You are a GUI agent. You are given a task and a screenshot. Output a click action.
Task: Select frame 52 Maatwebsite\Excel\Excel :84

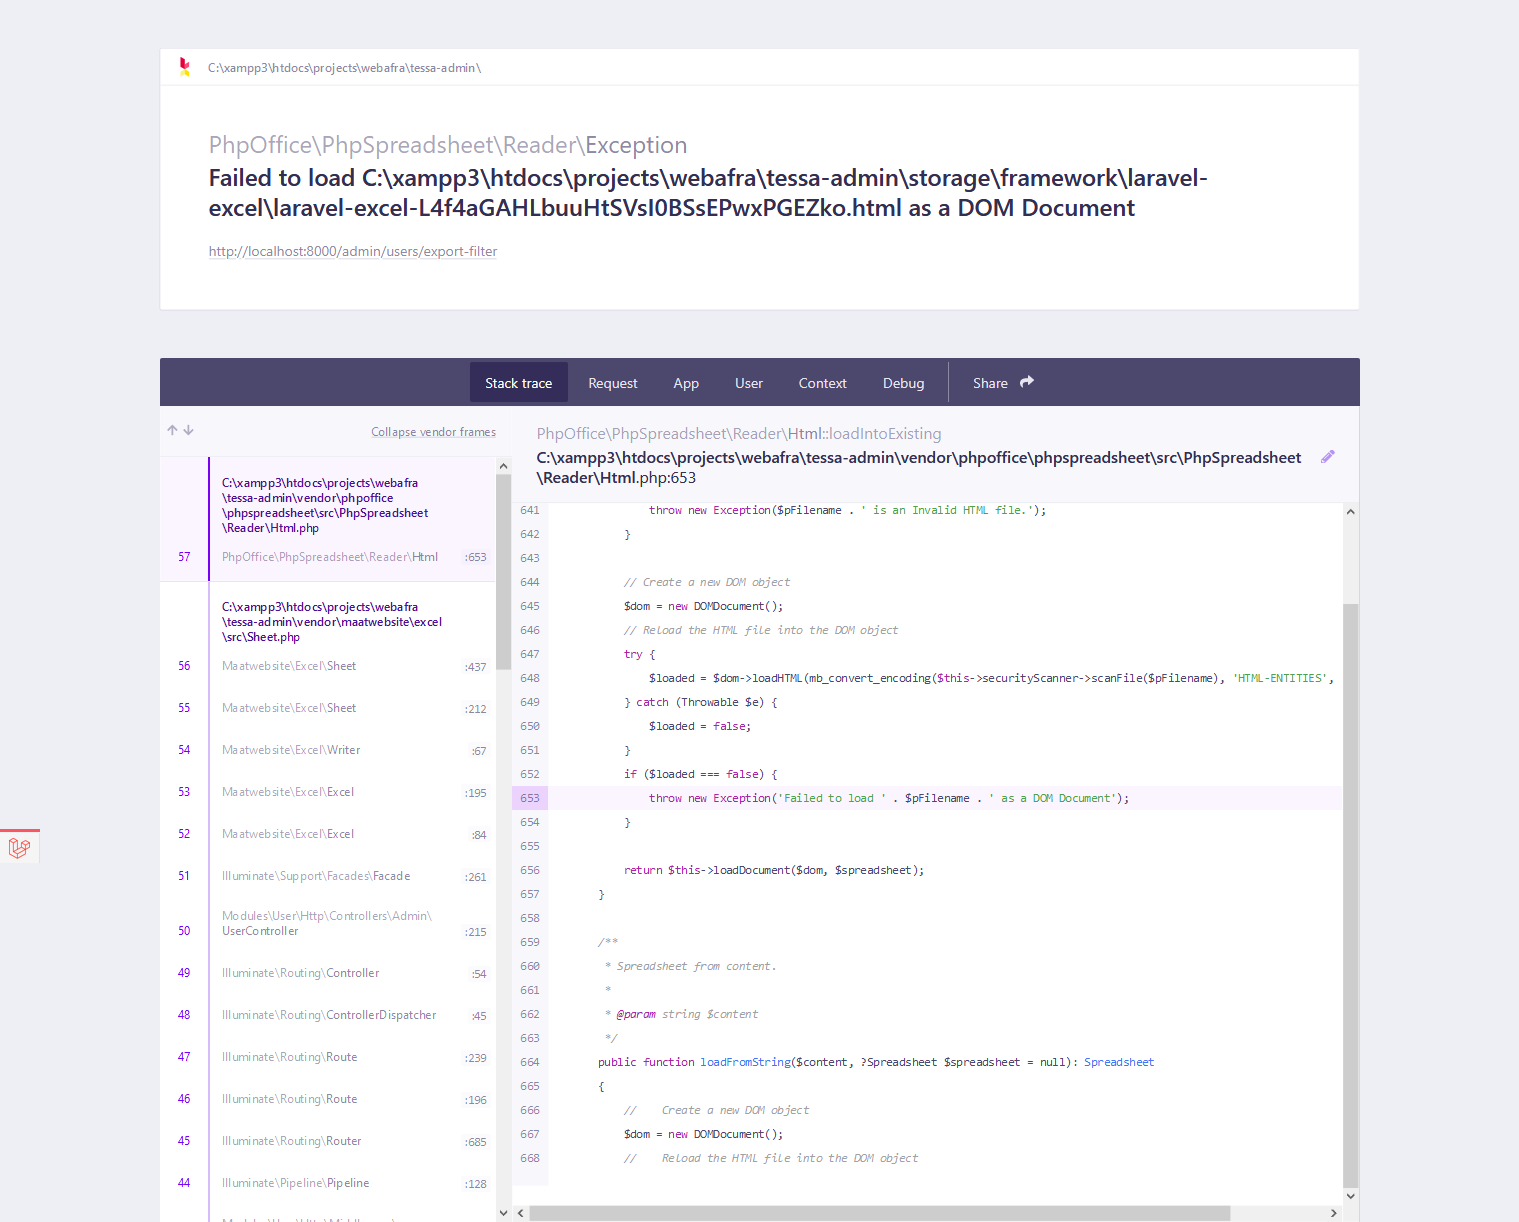pyautogui.click(x=328, y=834)
